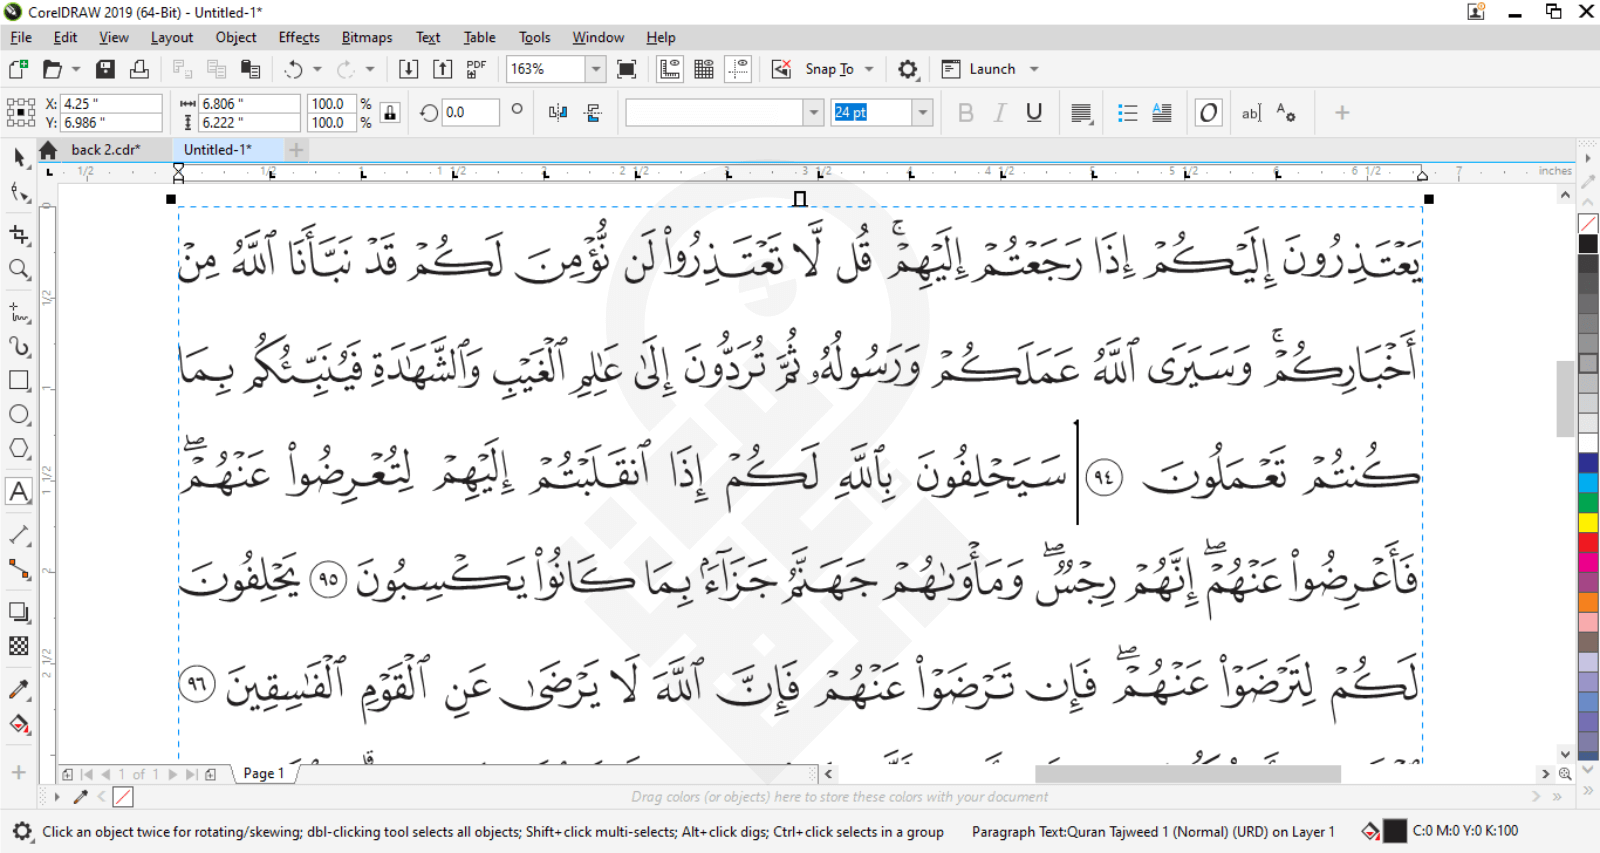Viewport: 1600px width, 853px height.
Task: Open the Effects menu
Action: pyautogui.click(x=299, y=37)
